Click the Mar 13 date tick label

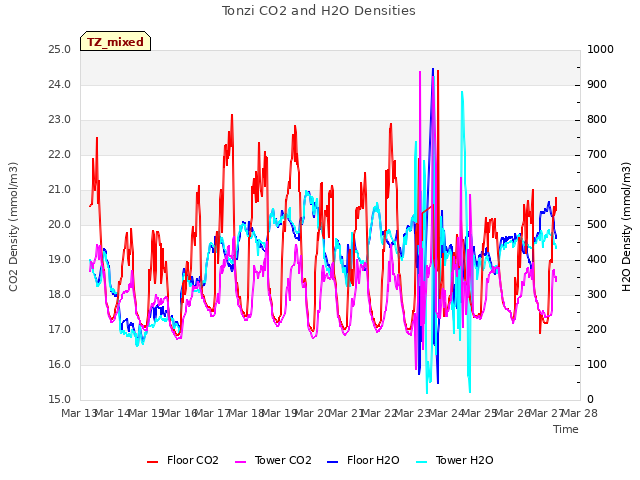tap(79, 414)
